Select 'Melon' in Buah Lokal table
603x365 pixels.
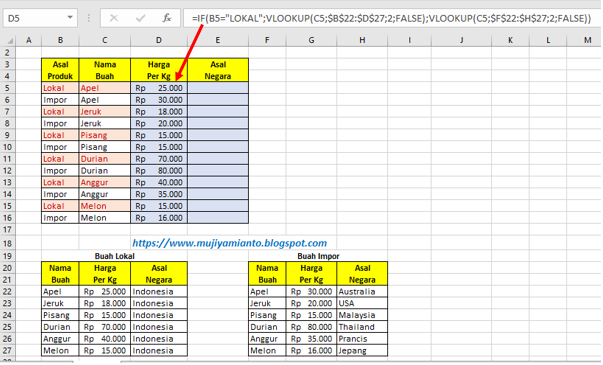coord(60,350)
